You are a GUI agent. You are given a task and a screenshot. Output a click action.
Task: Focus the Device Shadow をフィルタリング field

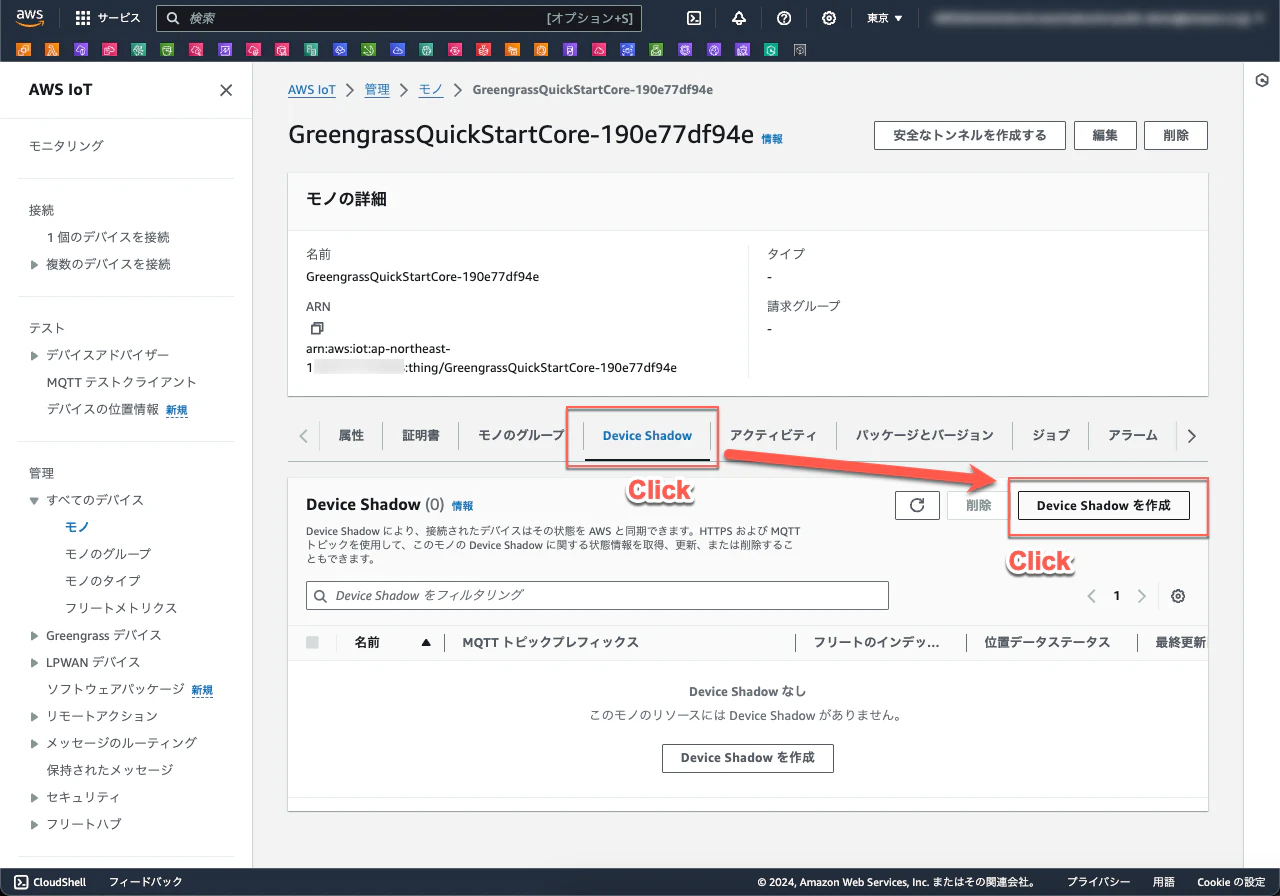tap(597, 596)
